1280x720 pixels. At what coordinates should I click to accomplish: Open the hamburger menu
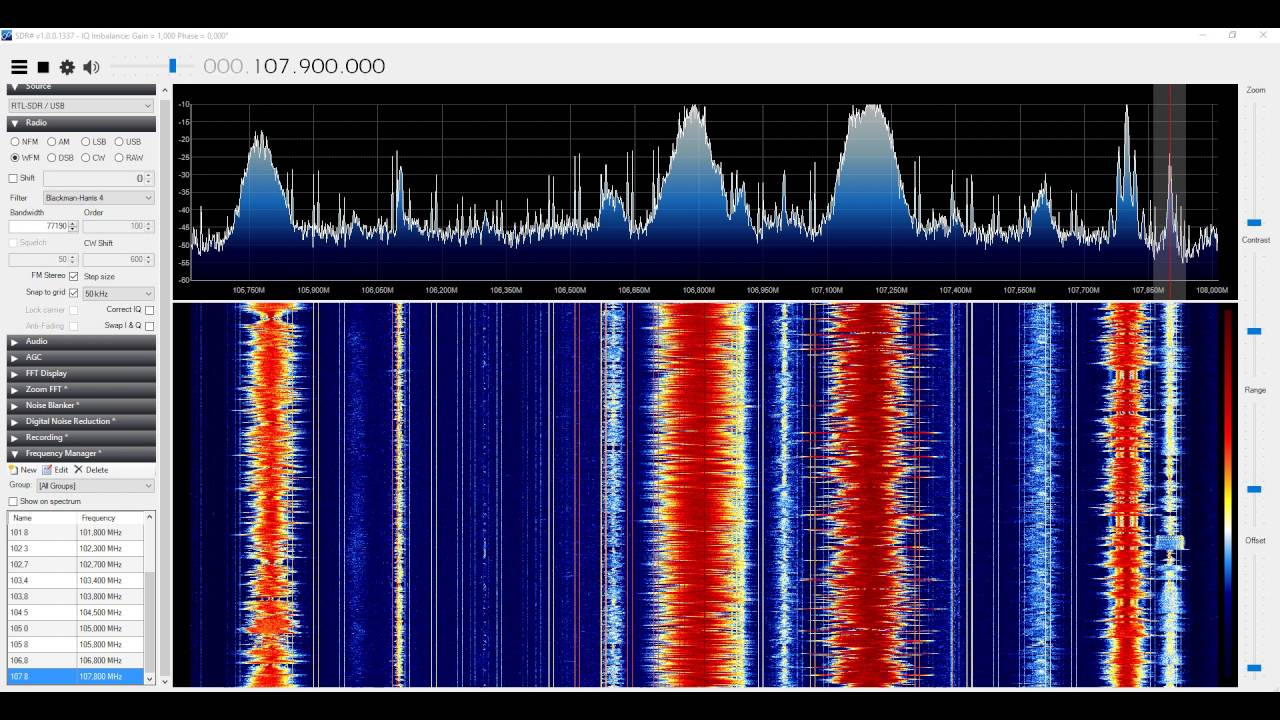[x=19, y=67]
